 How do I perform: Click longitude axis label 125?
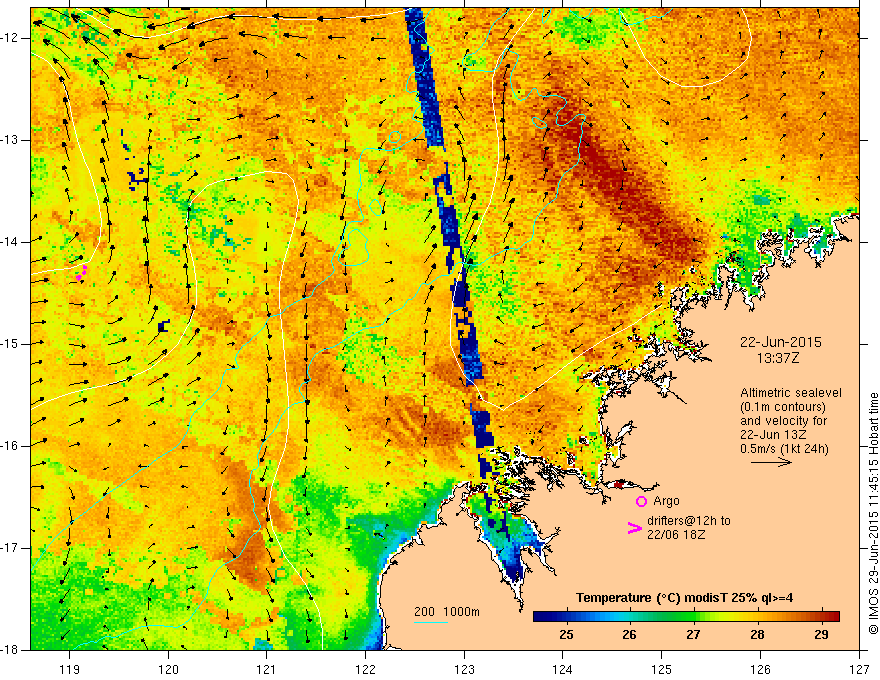(x=661, y=669)
